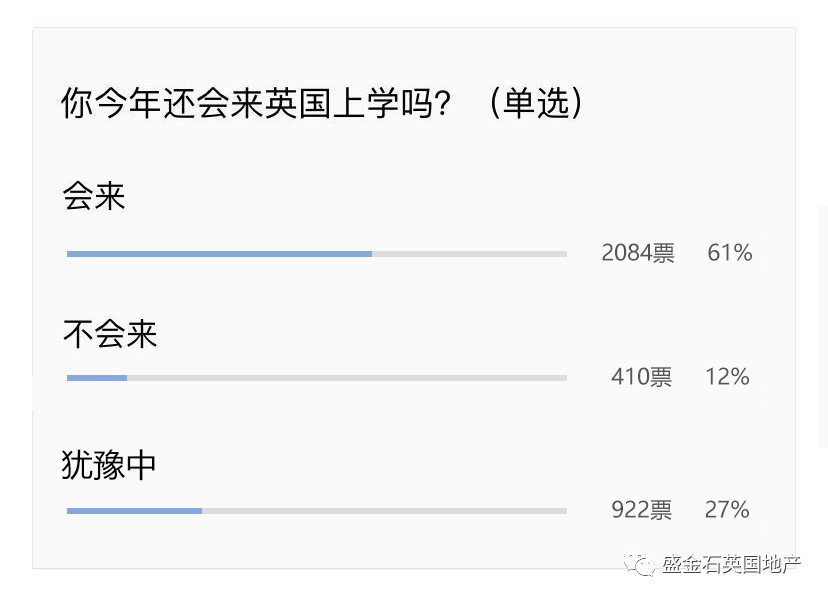Click the 12% percentage label
The height and width of the screenshot is (600, 828).
pos(727,377)
